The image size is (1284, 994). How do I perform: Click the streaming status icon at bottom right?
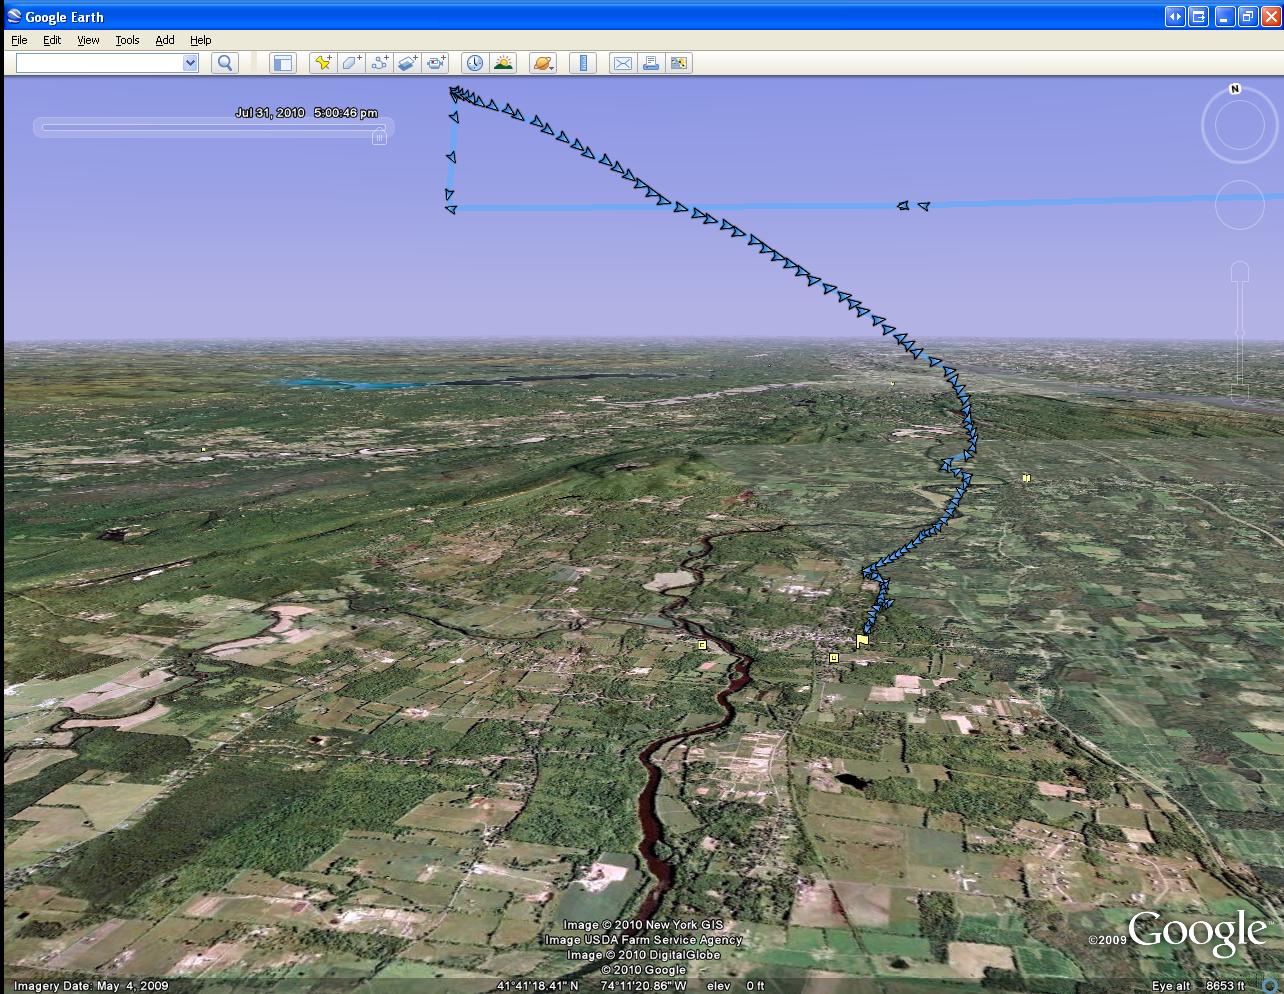[1270, 986]
